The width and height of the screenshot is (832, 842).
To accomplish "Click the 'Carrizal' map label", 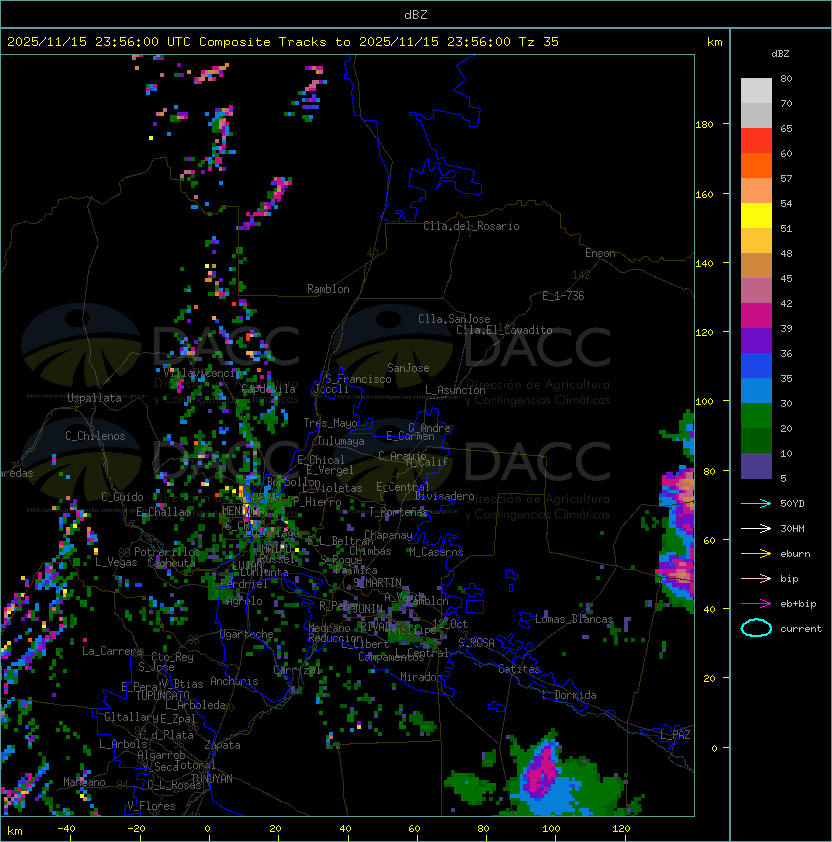I will click(297, 670).
